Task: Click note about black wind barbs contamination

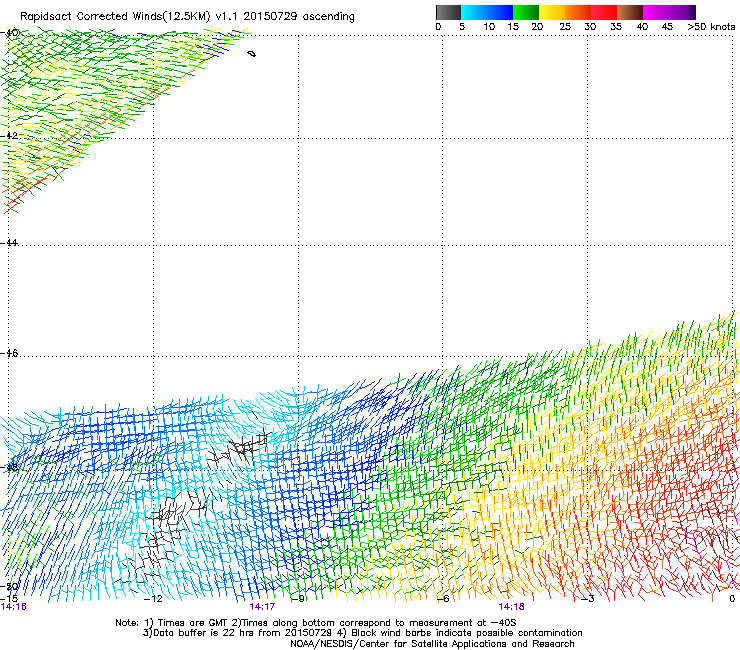Action: (467, 633)
